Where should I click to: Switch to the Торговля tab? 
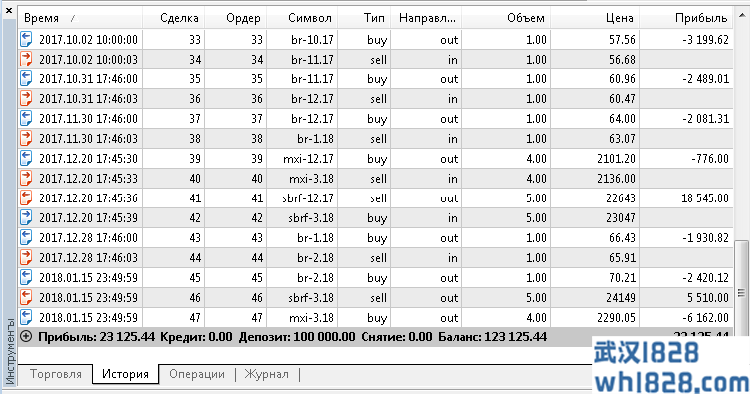pos(55,374)
